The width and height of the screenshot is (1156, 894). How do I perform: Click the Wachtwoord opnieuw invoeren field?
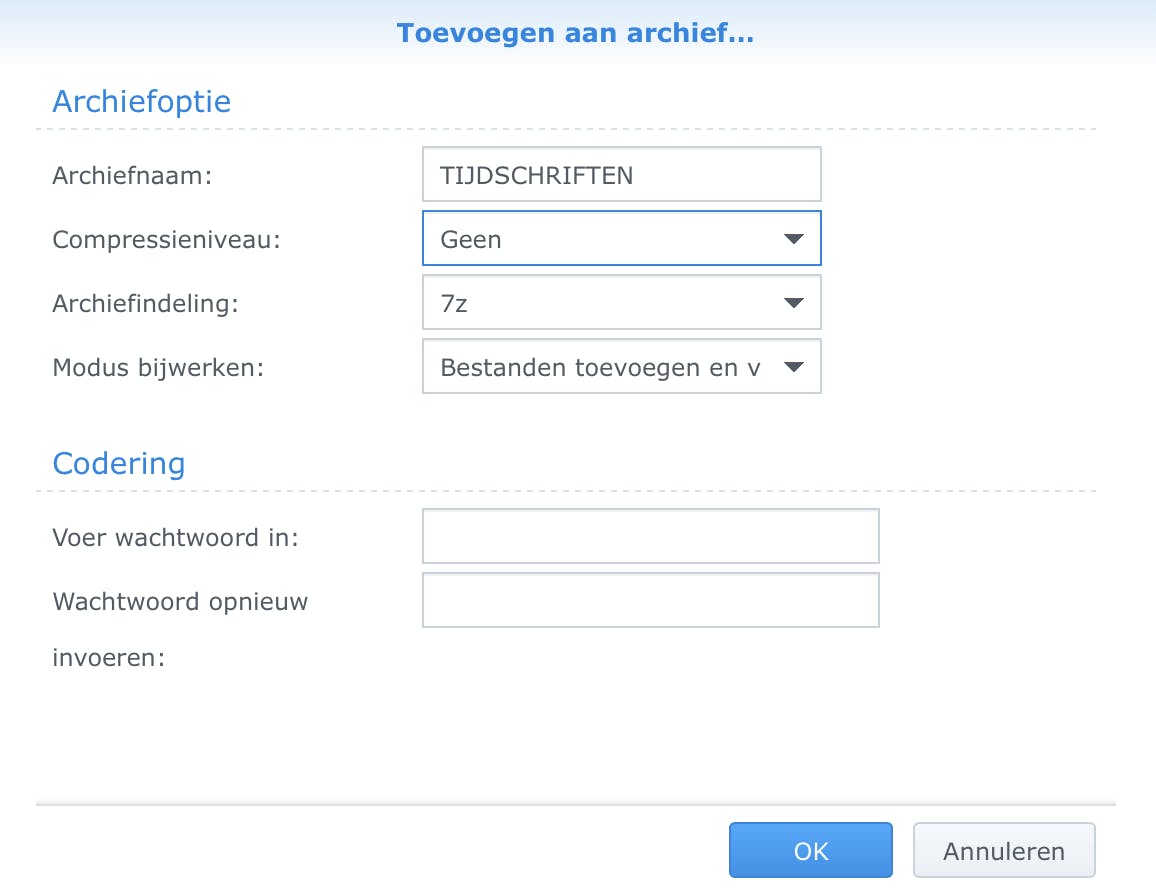[650, 600]
